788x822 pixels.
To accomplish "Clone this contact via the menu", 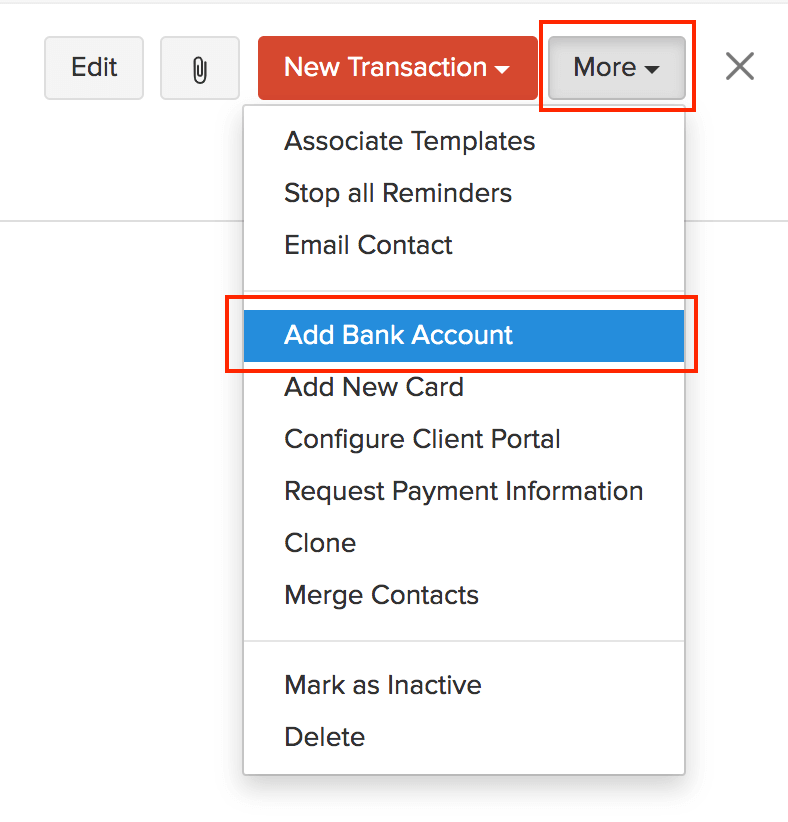I will click(x=320, y=543).
